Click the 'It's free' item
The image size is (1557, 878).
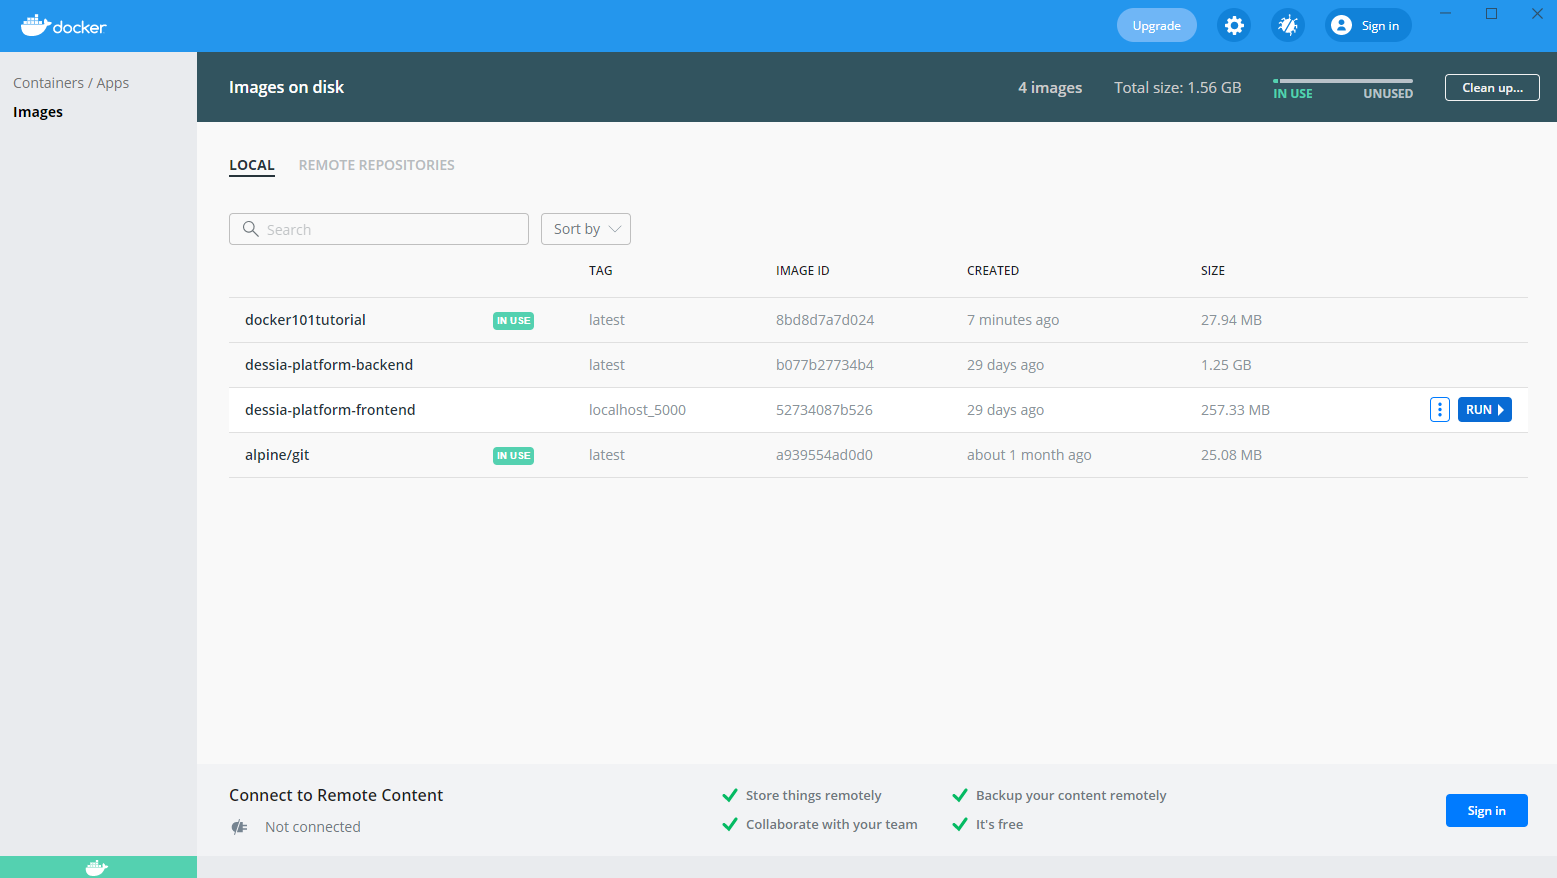click(x=988, y=825)
